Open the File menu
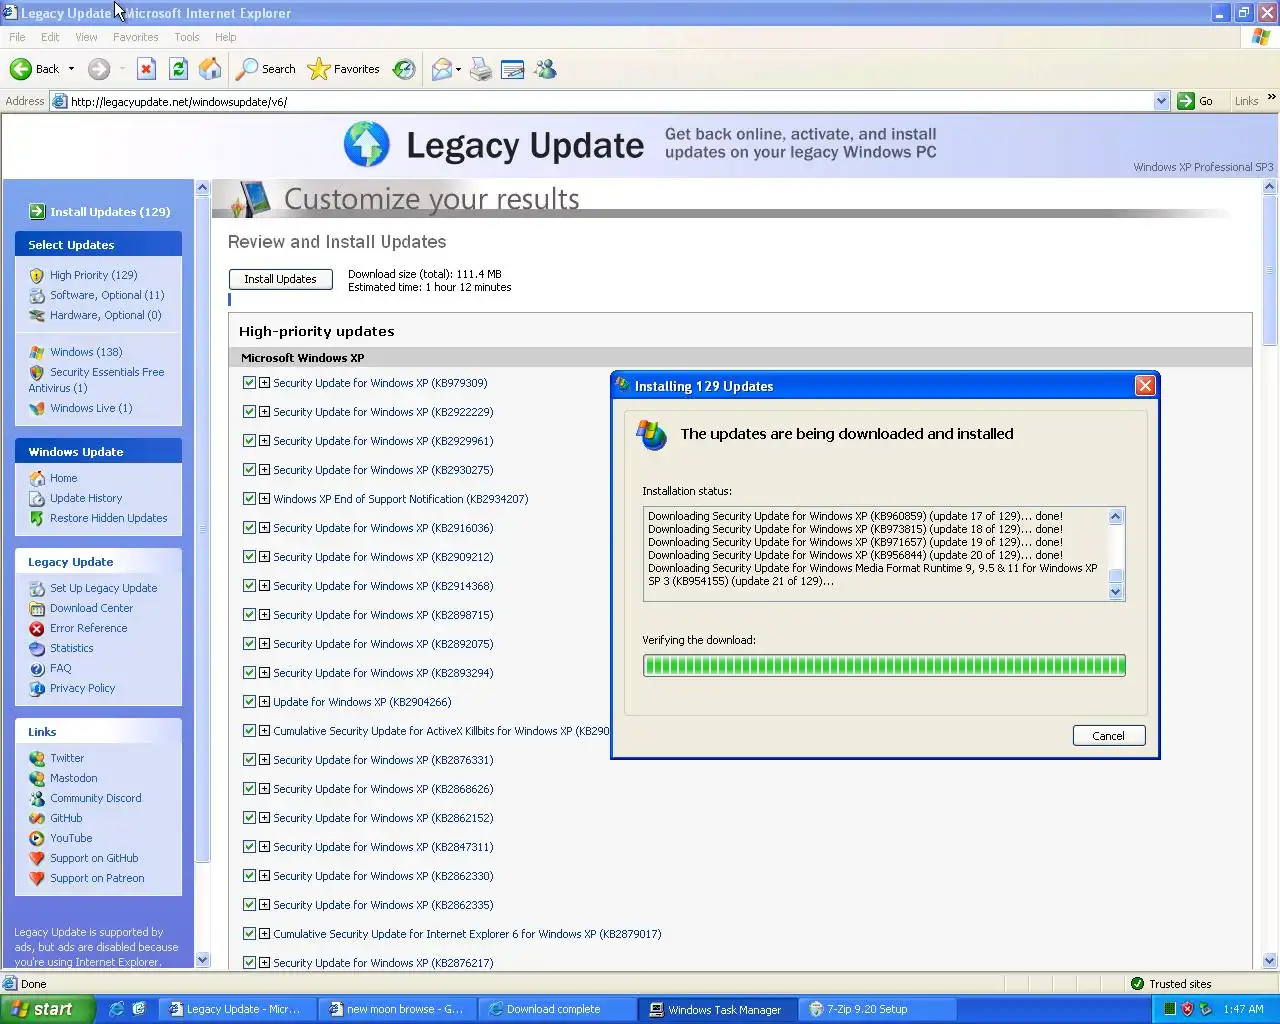 [17, 37]
